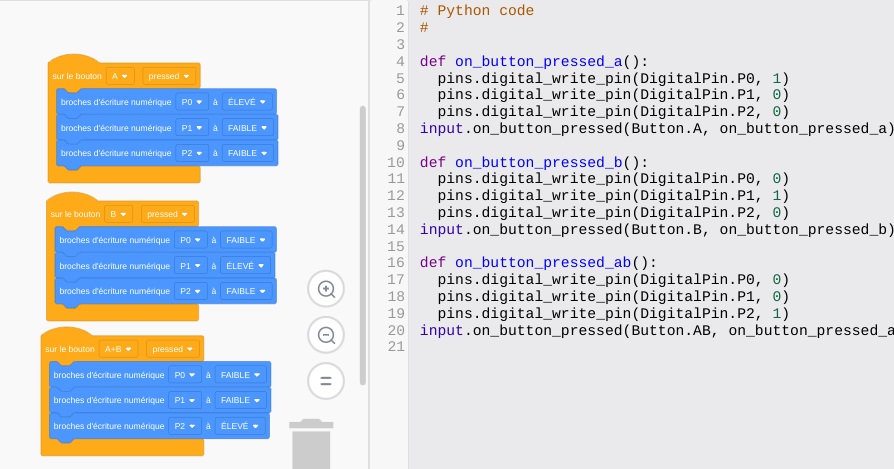894x469 pixels.
Task: Change P2 pin dropdown in button B block
Action: tap(190, 291)
